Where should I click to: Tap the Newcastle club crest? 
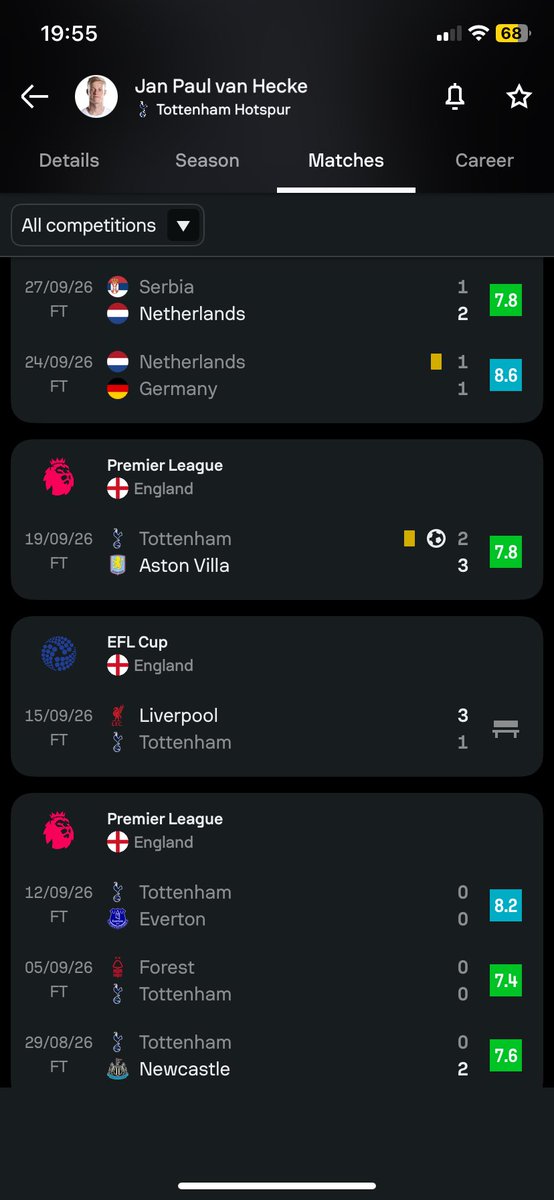coord(118,1069)
